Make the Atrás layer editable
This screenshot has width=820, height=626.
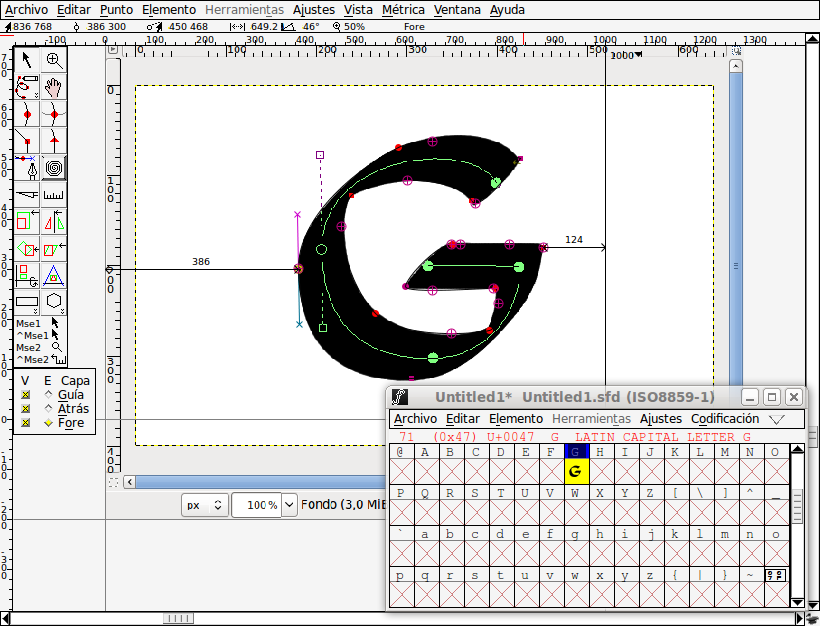tap(49, 409)
